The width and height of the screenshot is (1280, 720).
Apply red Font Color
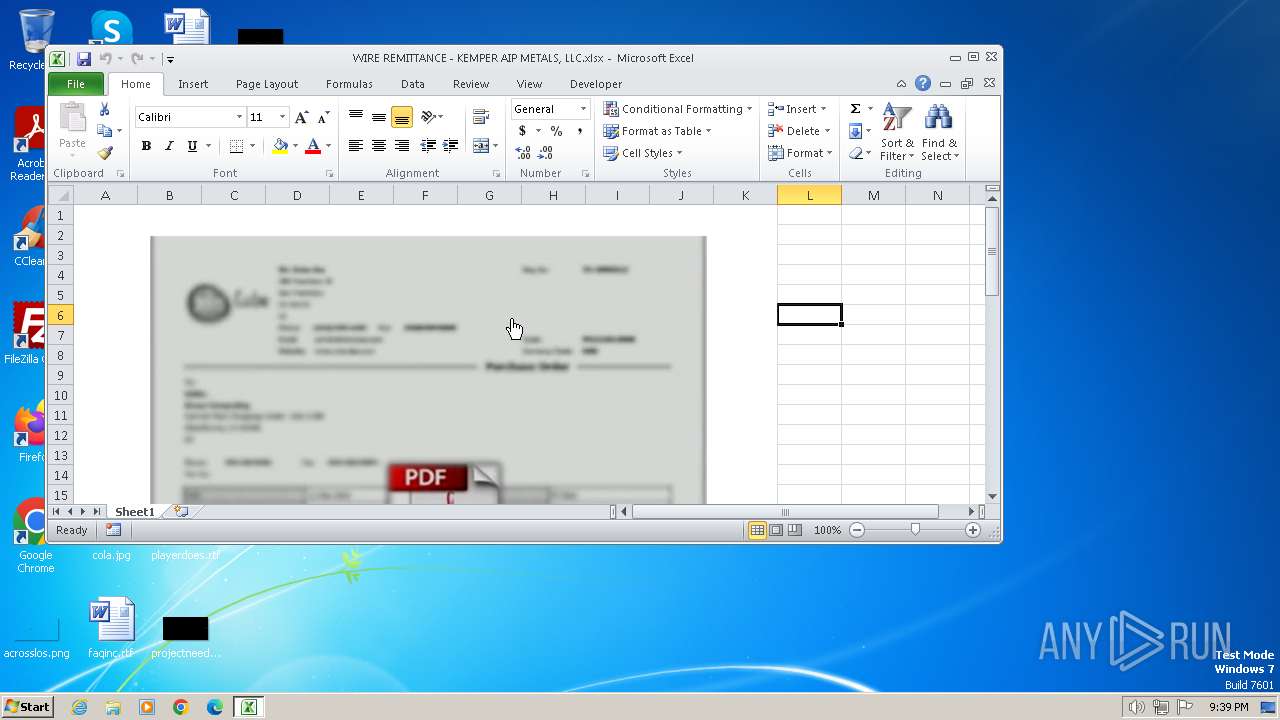click(x=313, y=146)
